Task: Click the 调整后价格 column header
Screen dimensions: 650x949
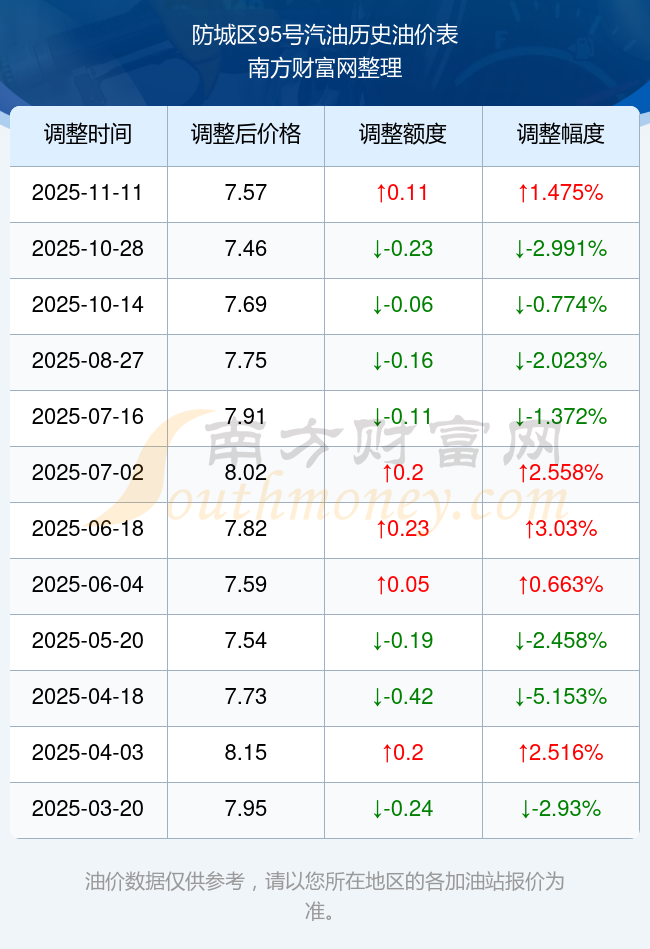Action: tap(245, 135)
